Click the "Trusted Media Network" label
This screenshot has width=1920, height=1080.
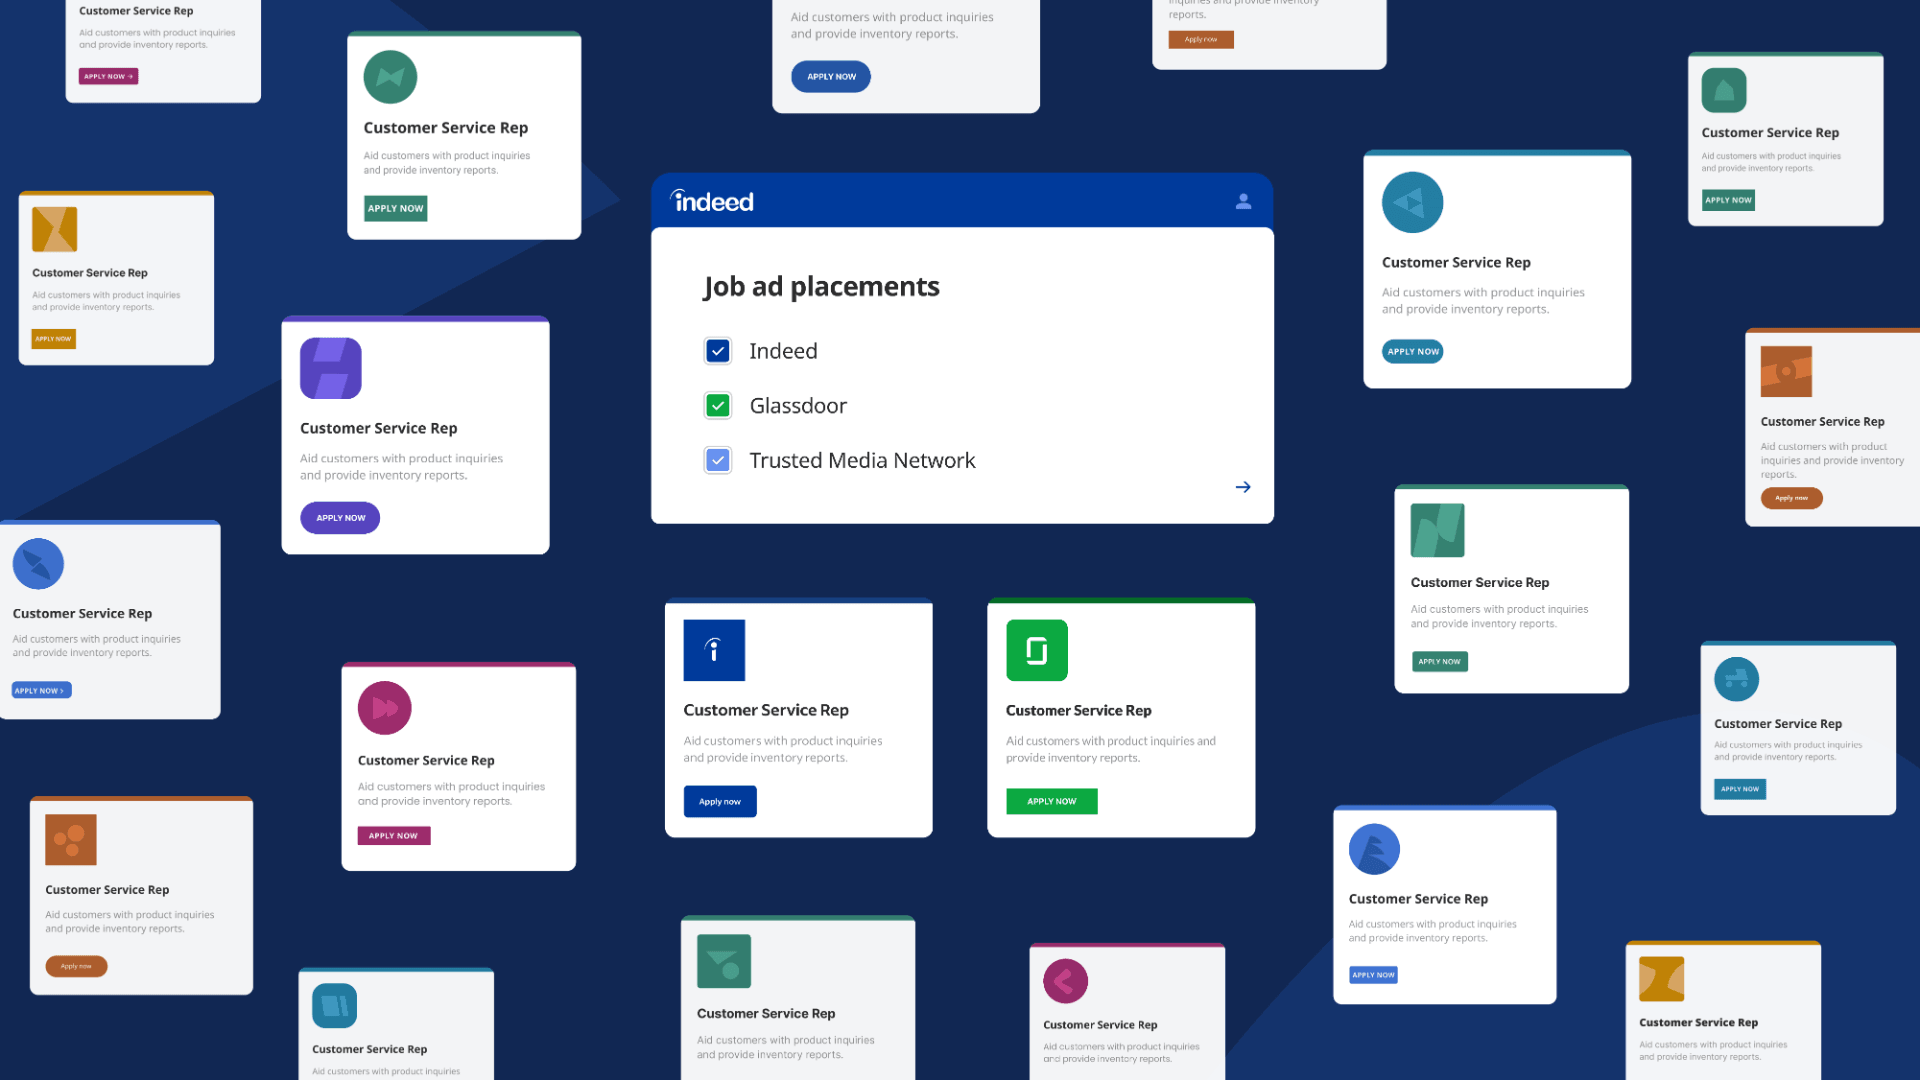(x=862, y=460)
